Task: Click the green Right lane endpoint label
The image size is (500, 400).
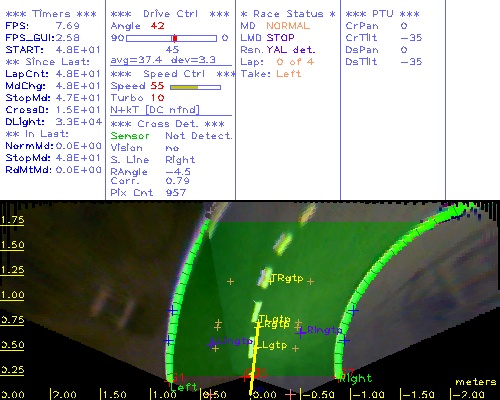Action: click(355, 378)
